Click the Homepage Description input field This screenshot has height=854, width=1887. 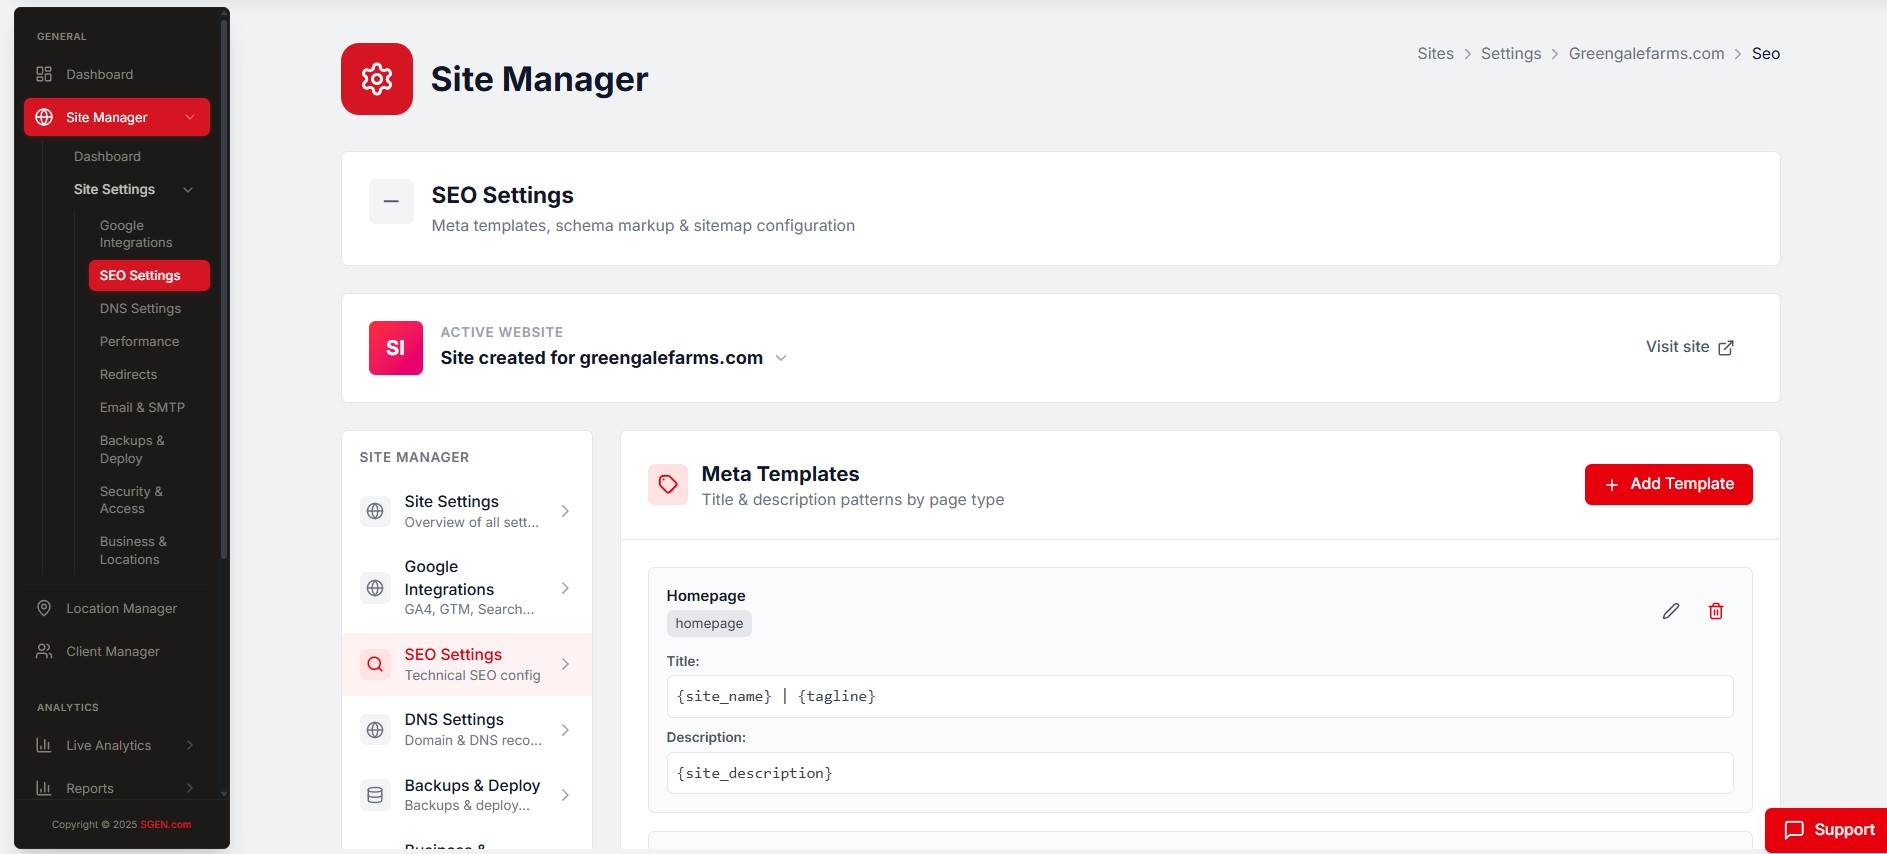pos(1199,773)
